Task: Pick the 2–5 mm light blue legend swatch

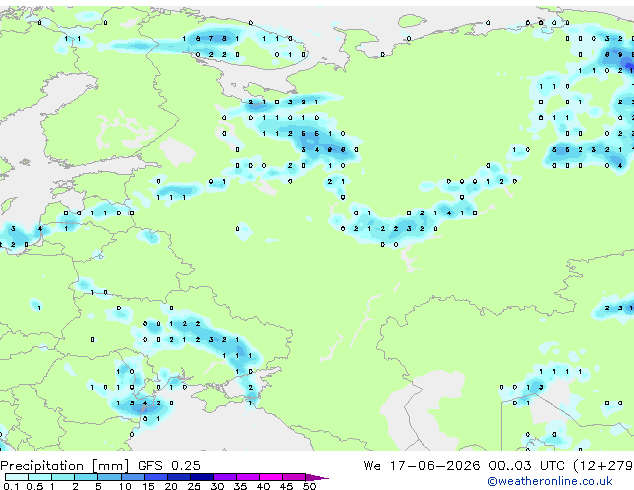Action: click(86, 477)
